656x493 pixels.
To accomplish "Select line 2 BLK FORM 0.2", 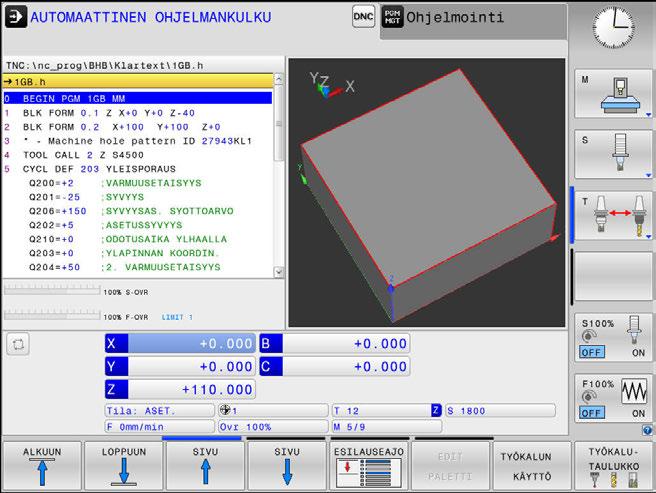I will [x=138, y=127].
